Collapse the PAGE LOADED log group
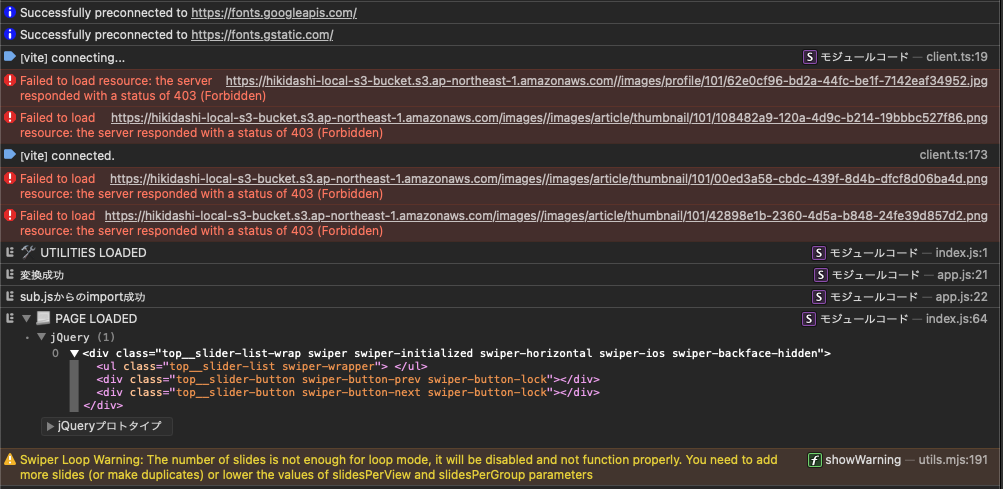Viewport: 1003px width, 489px height. [26, 319]
